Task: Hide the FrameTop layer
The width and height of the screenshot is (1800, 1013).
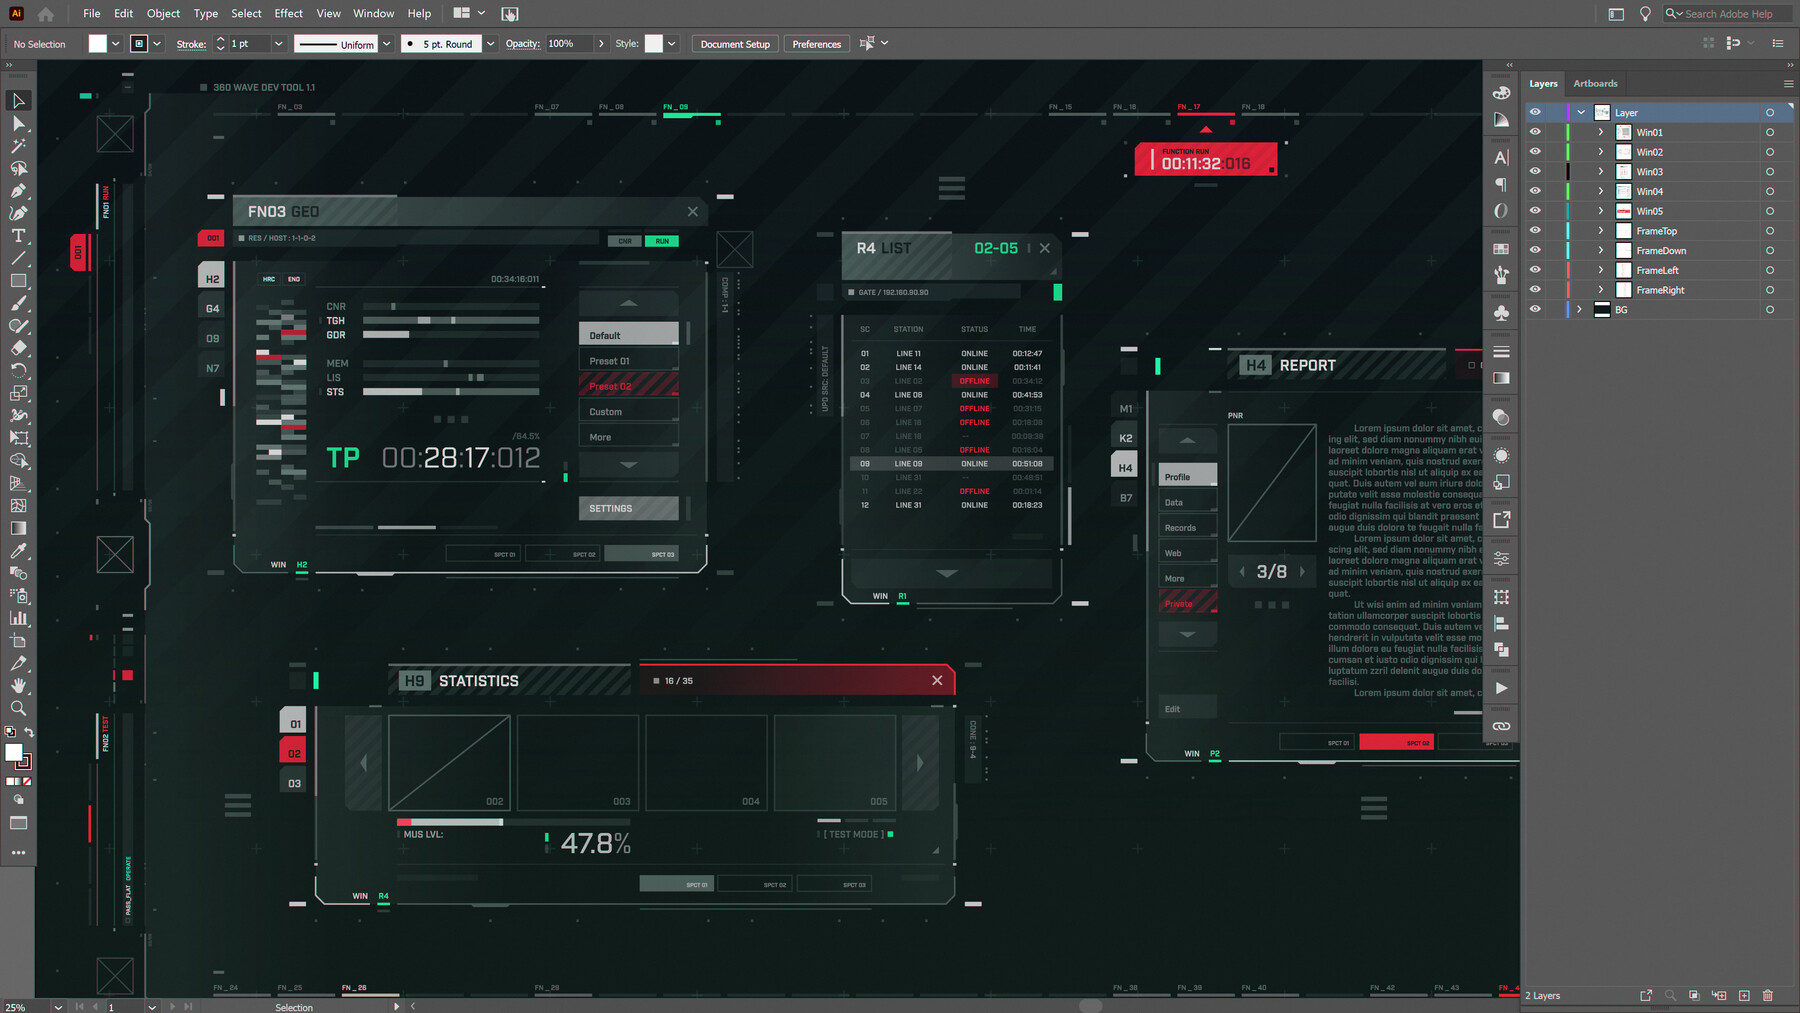Action: point(1535,230)
